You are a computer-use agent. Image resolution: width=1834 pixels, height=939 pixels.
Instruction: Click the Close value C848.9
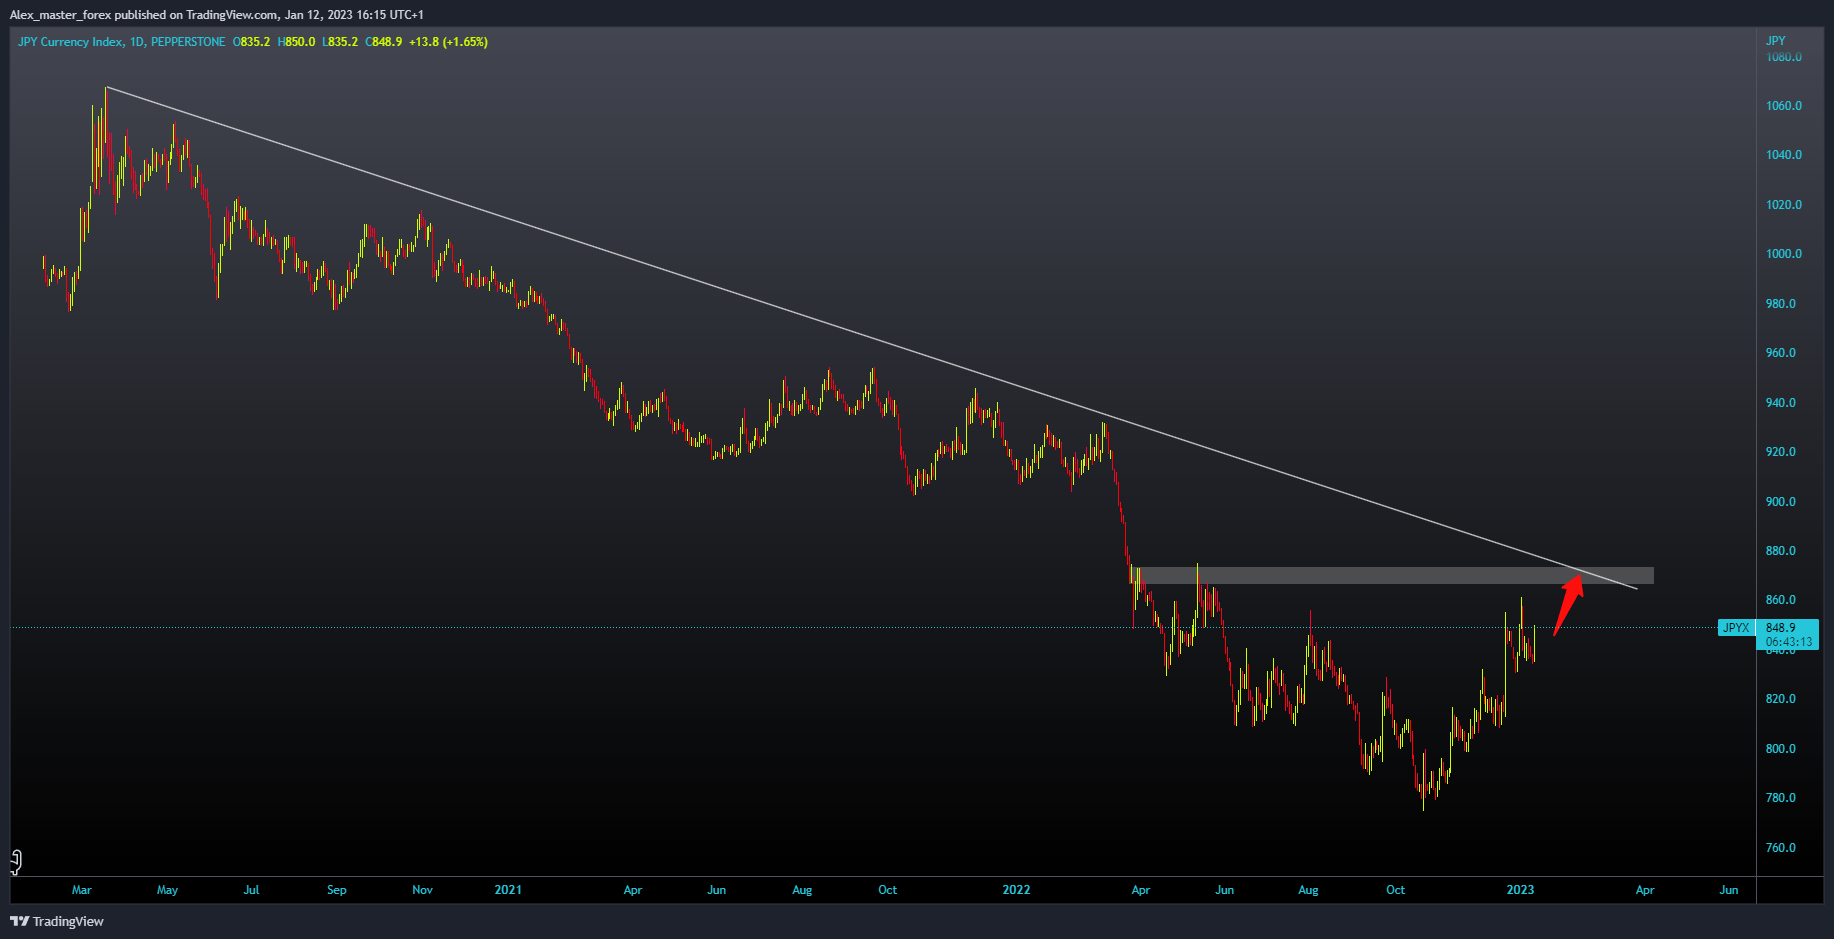[384, 42]
